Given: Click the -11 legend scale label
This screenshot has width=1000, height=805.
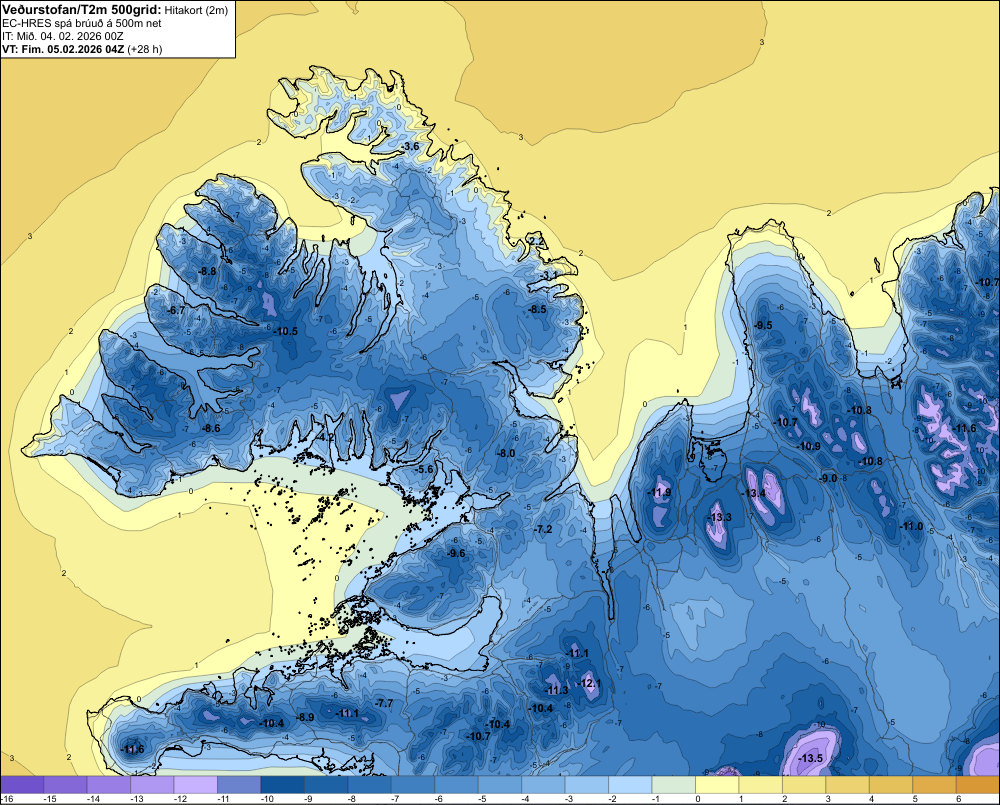Looking at the screenshot, I should pos(223,799).
